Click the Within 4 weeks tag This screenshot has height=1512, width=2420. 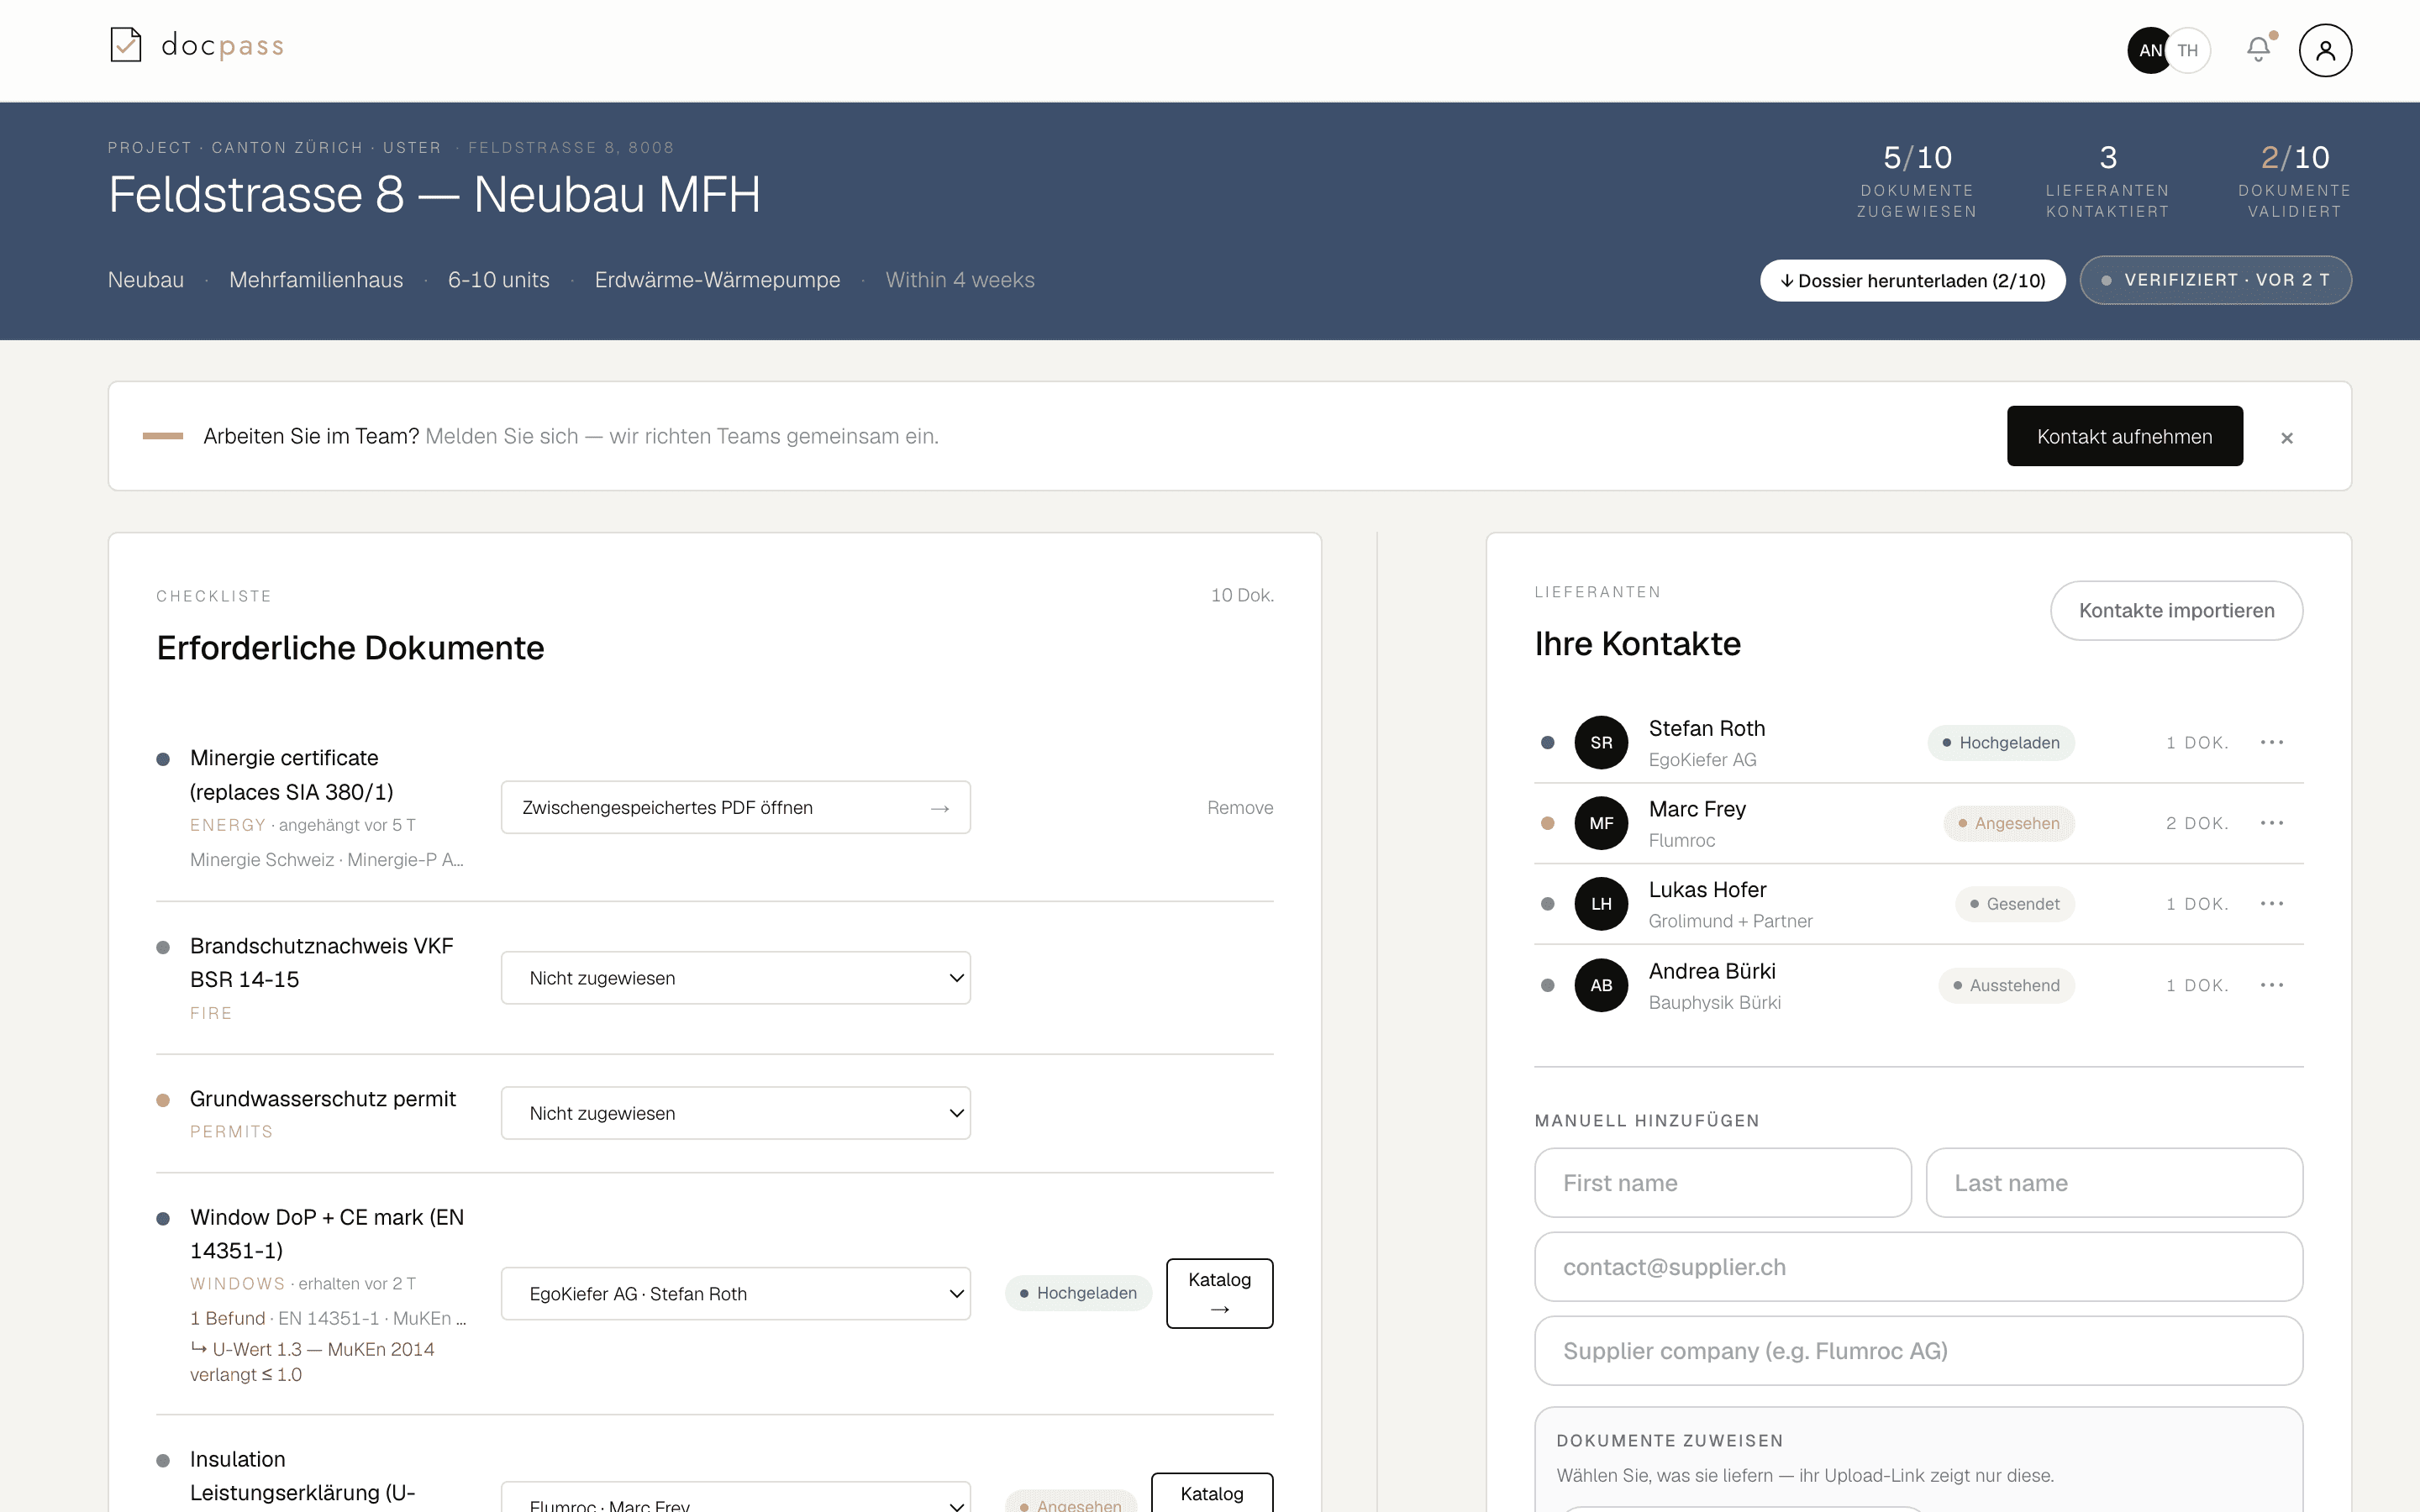pyautogui.click(x=959, y=280)
